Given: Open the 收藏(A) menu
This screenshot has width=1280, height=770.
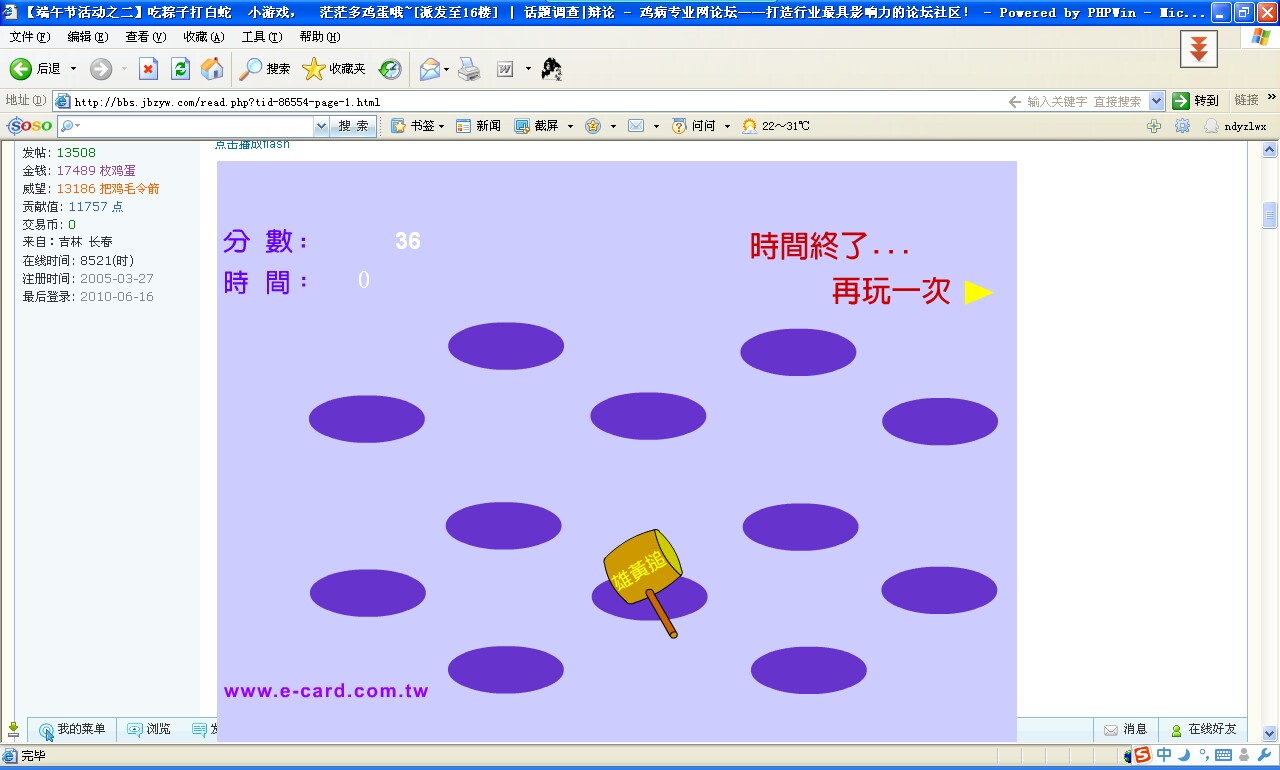Looking at the screenshot, I should pos(204,37).
